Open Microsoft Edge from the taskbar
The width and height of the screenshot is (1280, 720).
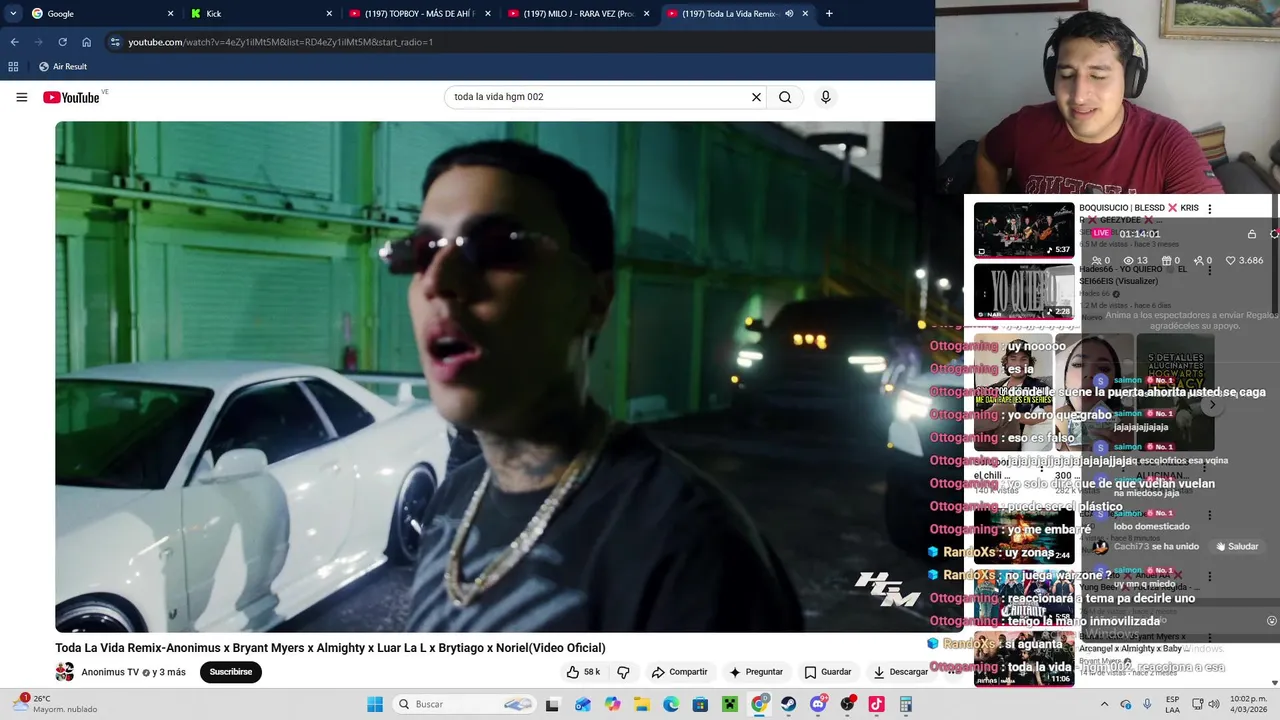point(671,704)
